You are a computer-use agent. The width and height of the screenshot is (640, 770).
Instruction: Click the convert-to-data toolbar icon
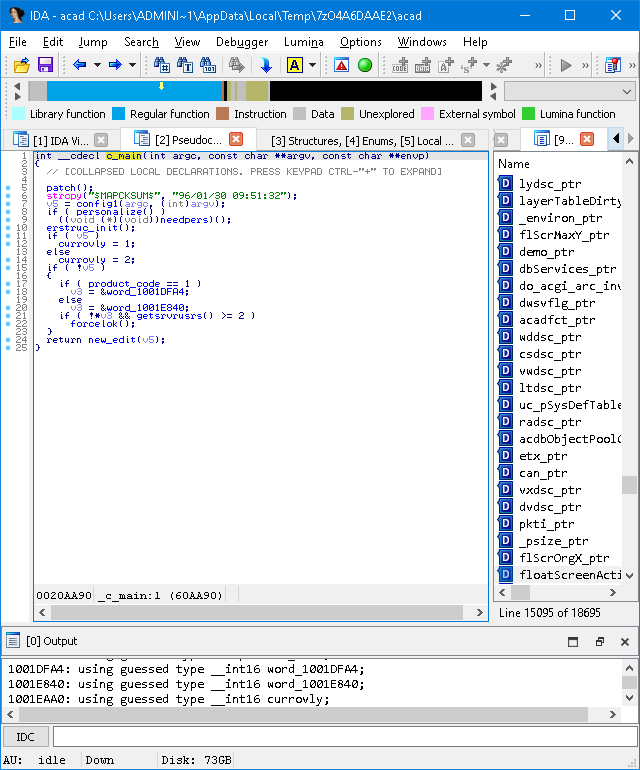click(x=422, y=65)
